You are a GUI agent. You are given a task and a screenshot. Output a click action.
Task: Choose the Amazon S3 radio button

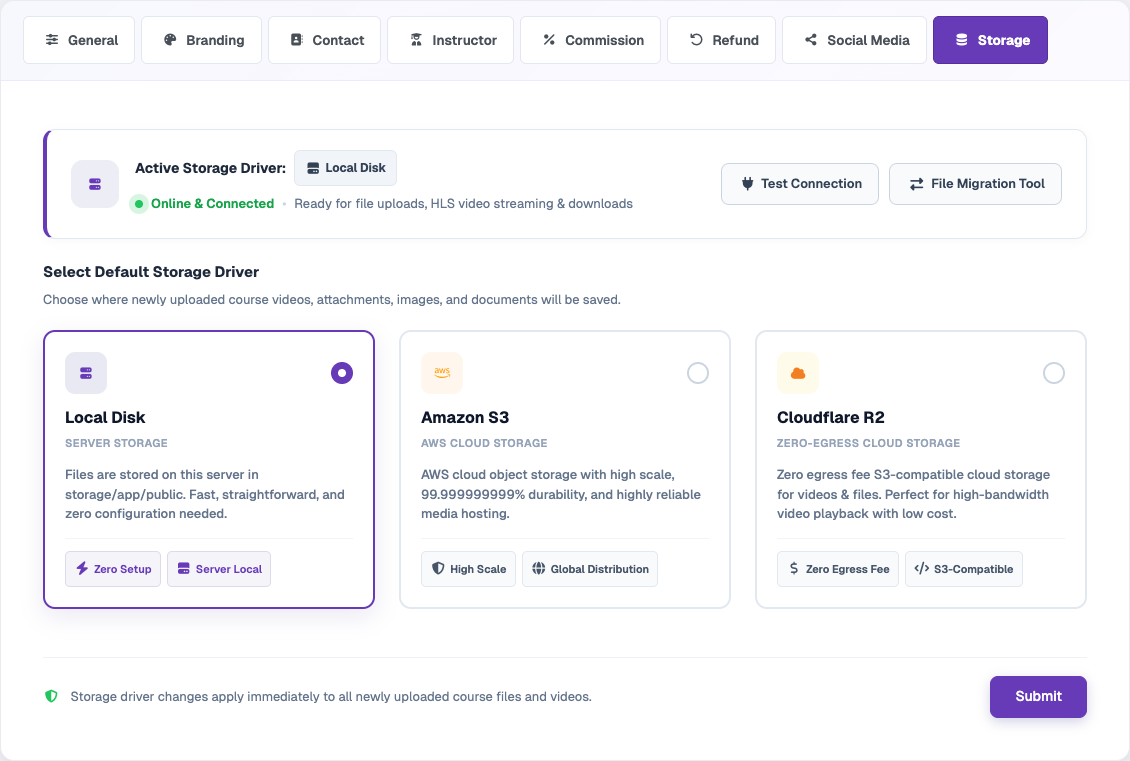698,373
